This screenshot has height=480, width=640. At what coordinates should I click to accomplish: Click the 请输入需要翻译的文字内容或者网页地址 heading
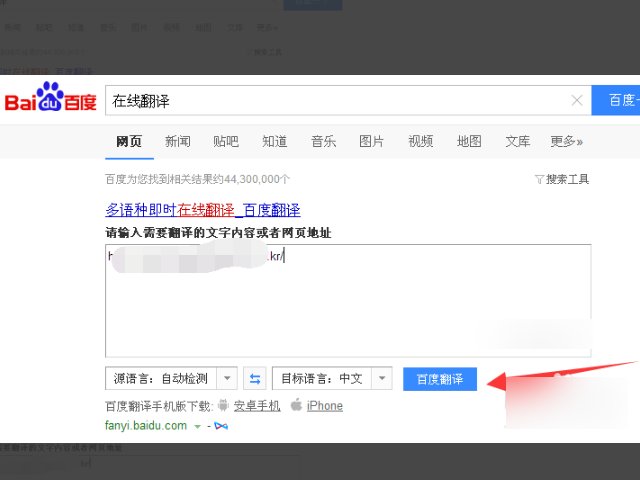tap(218, 233)
